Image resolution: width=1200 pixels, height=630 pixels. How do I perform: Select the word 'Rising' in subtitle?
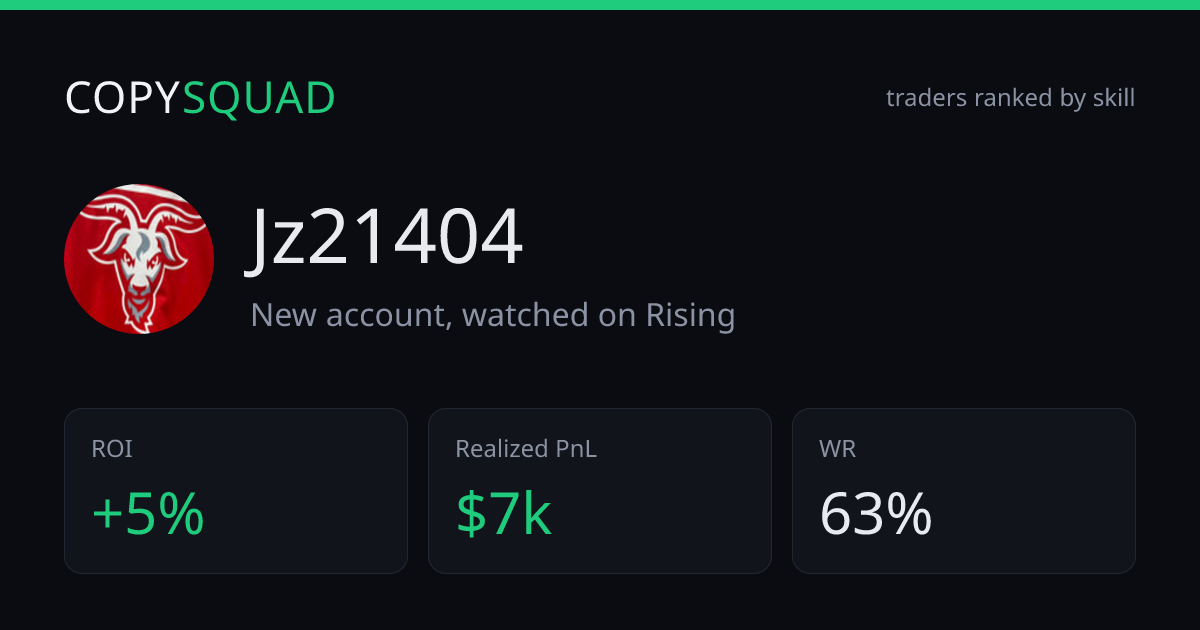tap(690, 315)
